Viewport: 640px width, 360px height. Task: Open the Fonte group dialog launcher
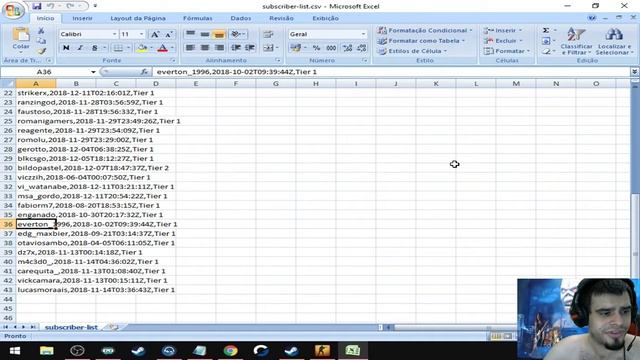click(x=173, y=60)
